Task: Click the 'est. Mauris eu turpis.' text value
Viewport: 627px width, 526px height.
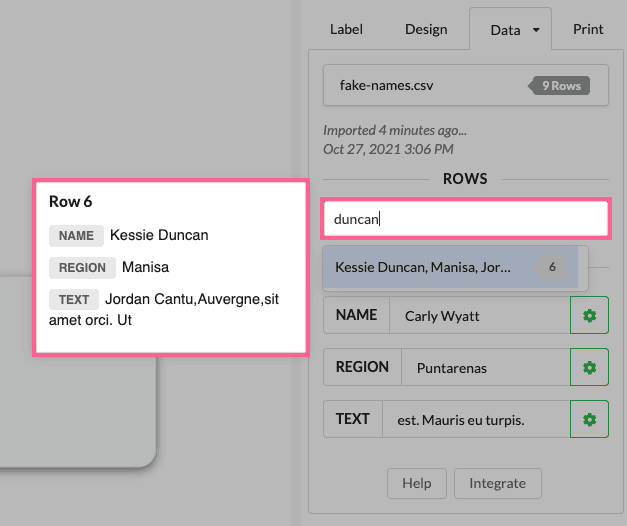Action: click(461, 420)
